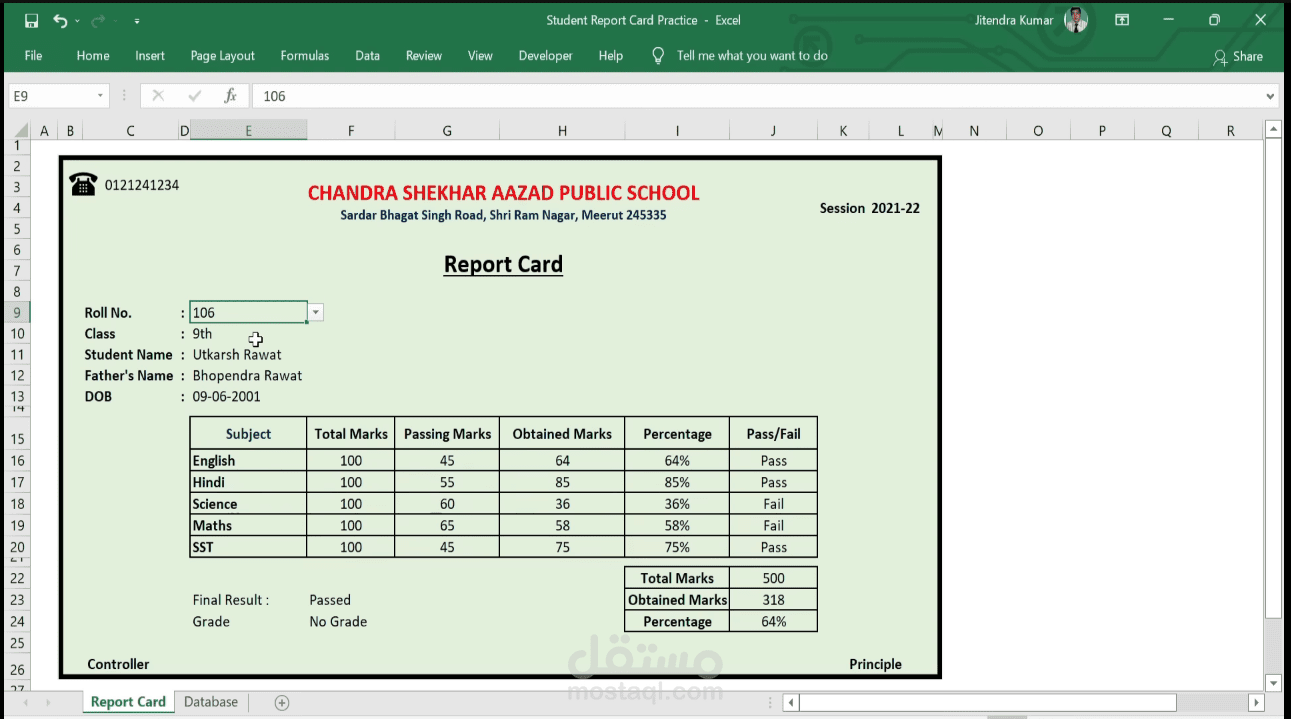Image resolution: width=1291 pixels, height=719 pixels.
Task: Click the horizontal scrollbar track
Action: 1020,702
